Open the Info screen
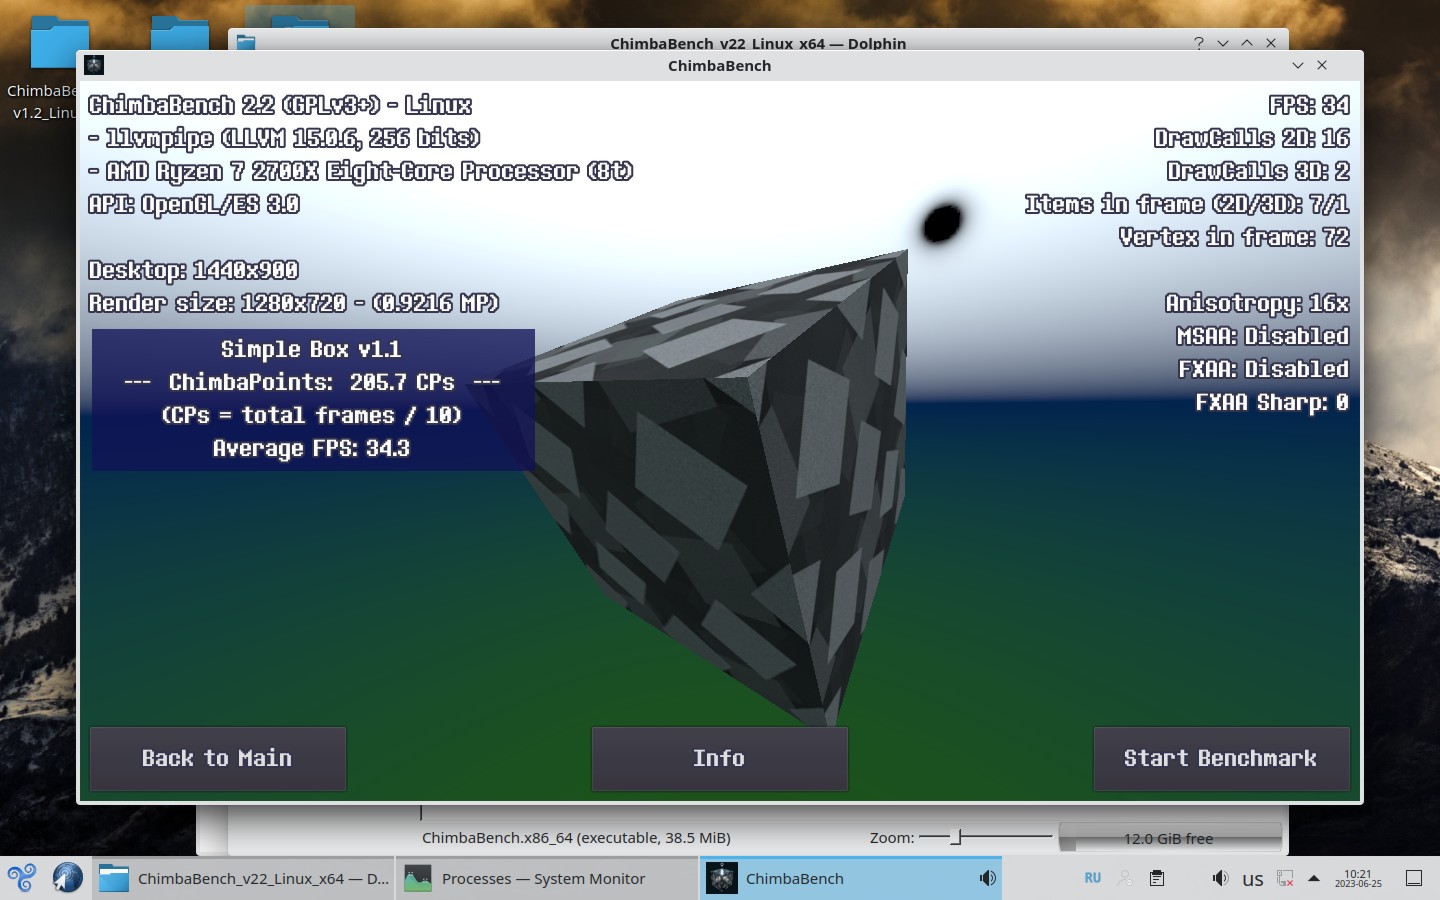Image resolution: width=1440 pixels, height=900 pixels. [720, 758]
